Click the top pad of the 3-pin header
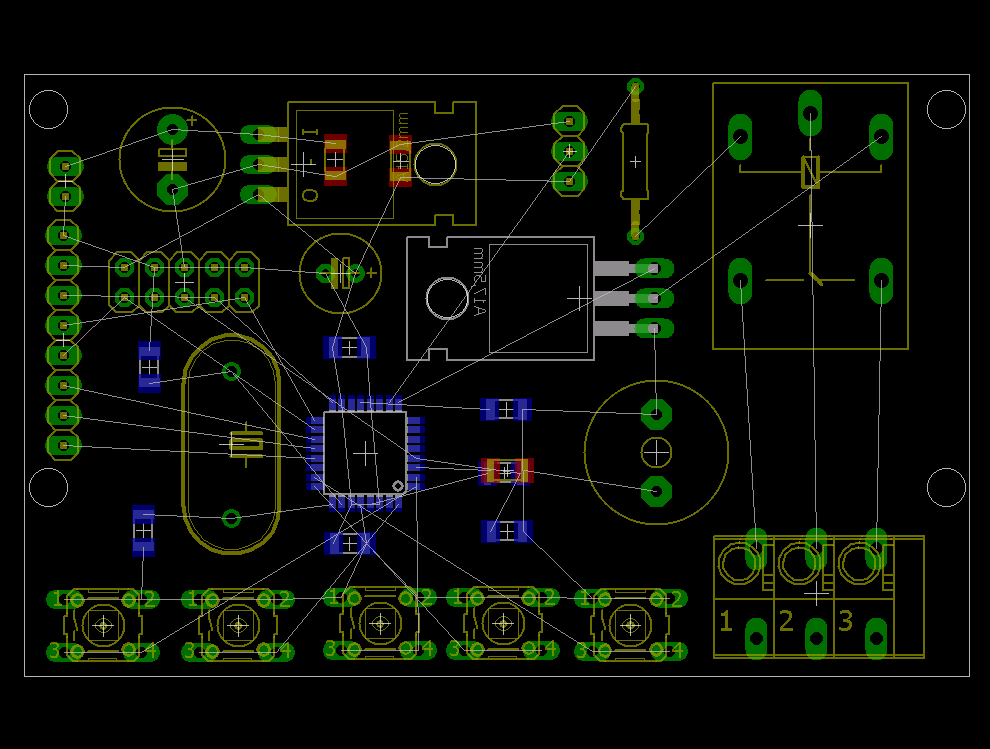This screenshot has height=749, width=990. (x=570, y=121)
